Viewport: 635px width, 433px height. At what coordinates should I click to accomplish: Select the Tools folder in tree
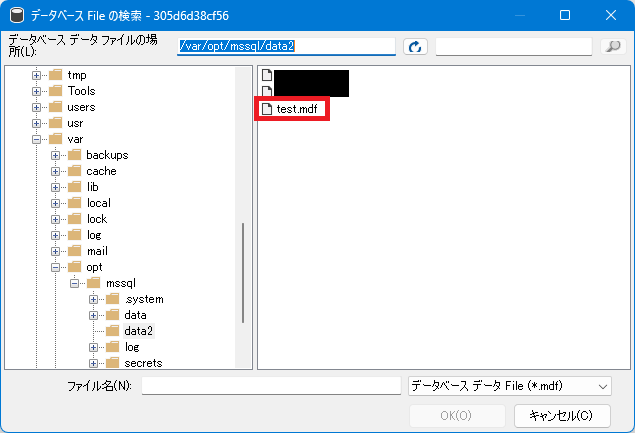[x=81, y=91]
